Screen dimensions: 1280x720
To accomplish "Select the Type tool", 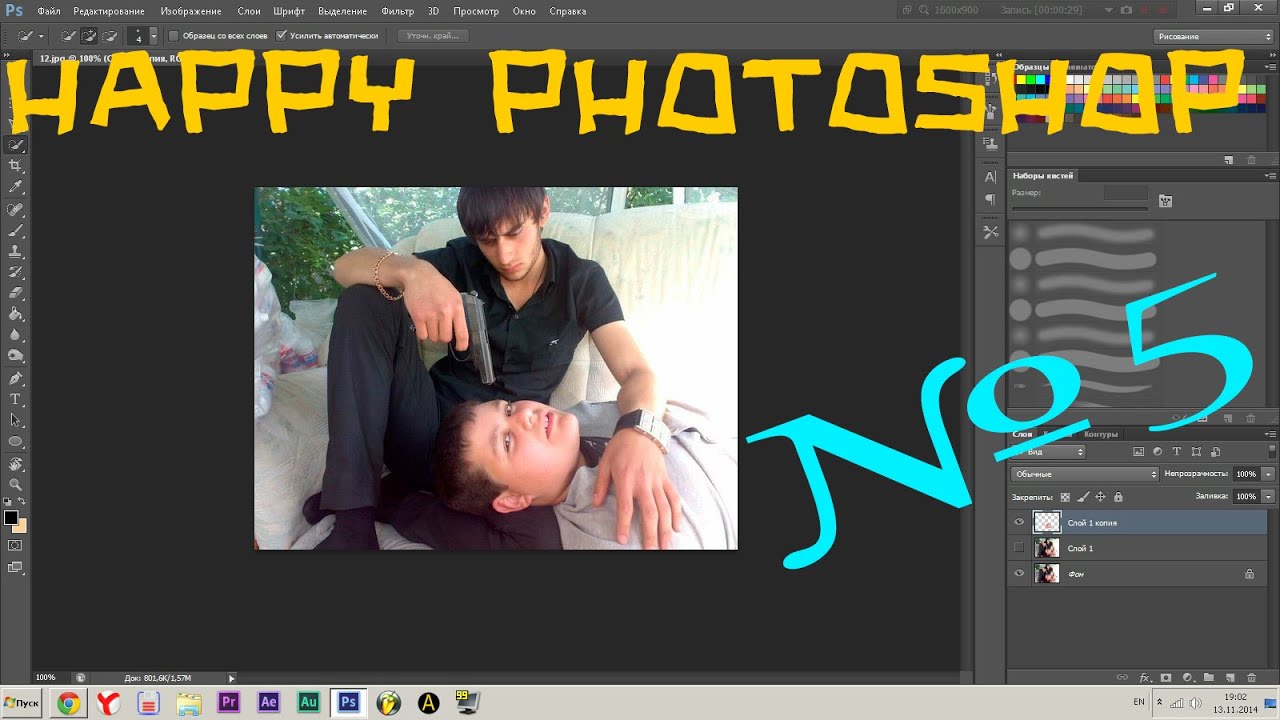I will point(16,400).
